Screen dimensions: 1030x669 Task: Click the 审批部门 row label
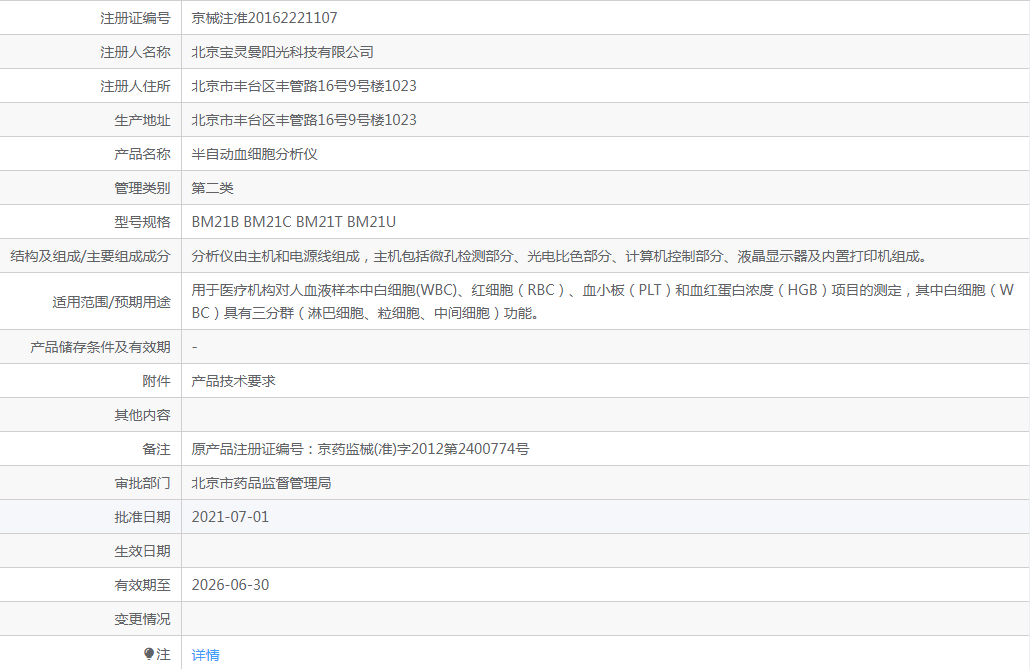[143, 484]
